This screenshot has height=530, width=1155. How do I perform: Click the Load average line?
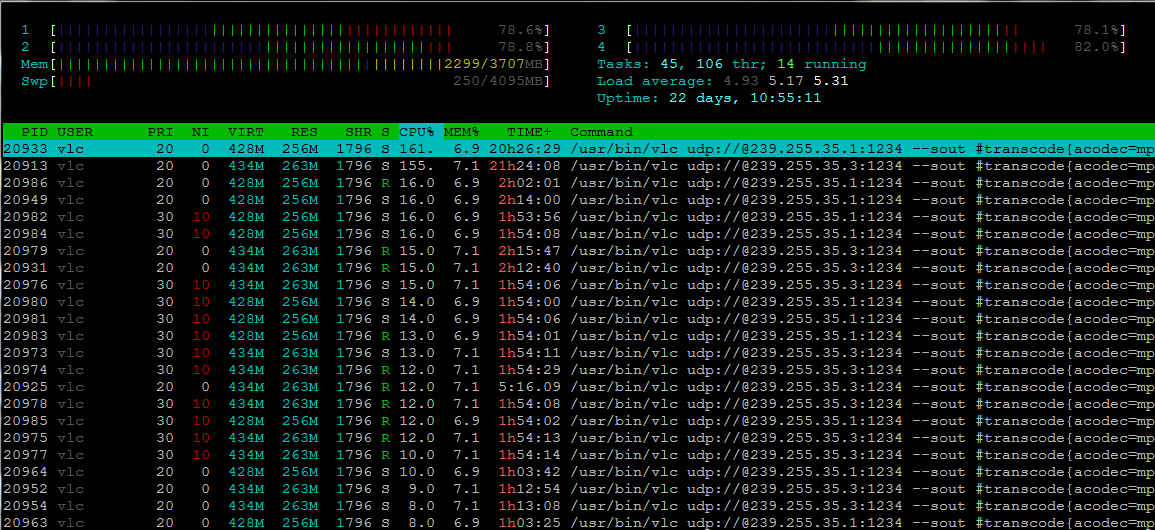pyautogui.click(x=723, y=81)
